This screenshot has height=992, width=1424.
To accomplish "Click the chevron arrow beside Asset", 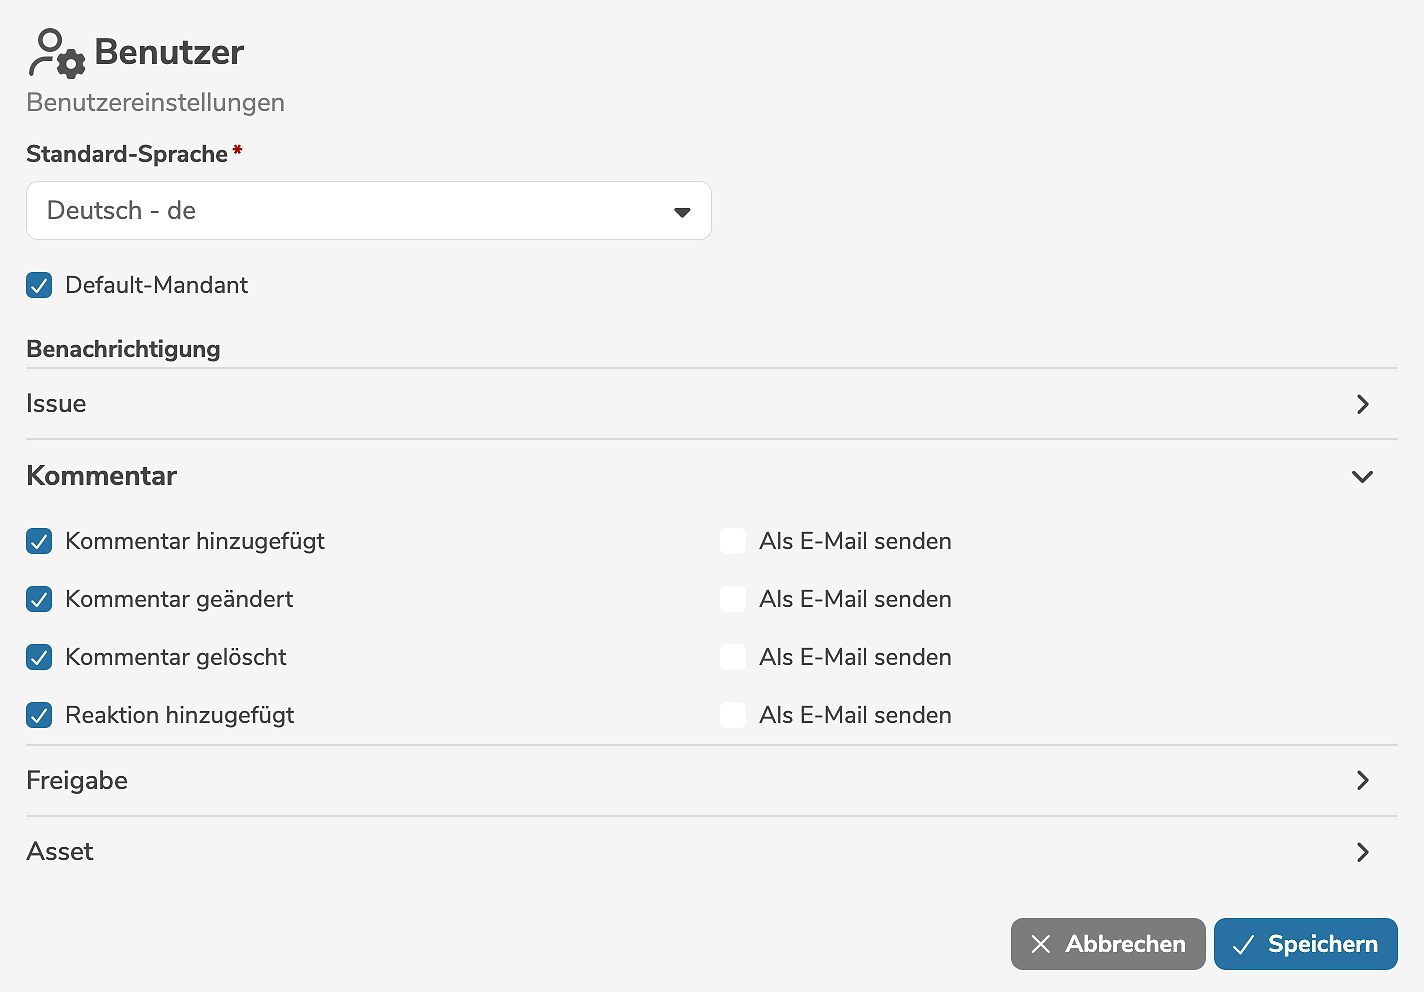I will coord(1362,852).
